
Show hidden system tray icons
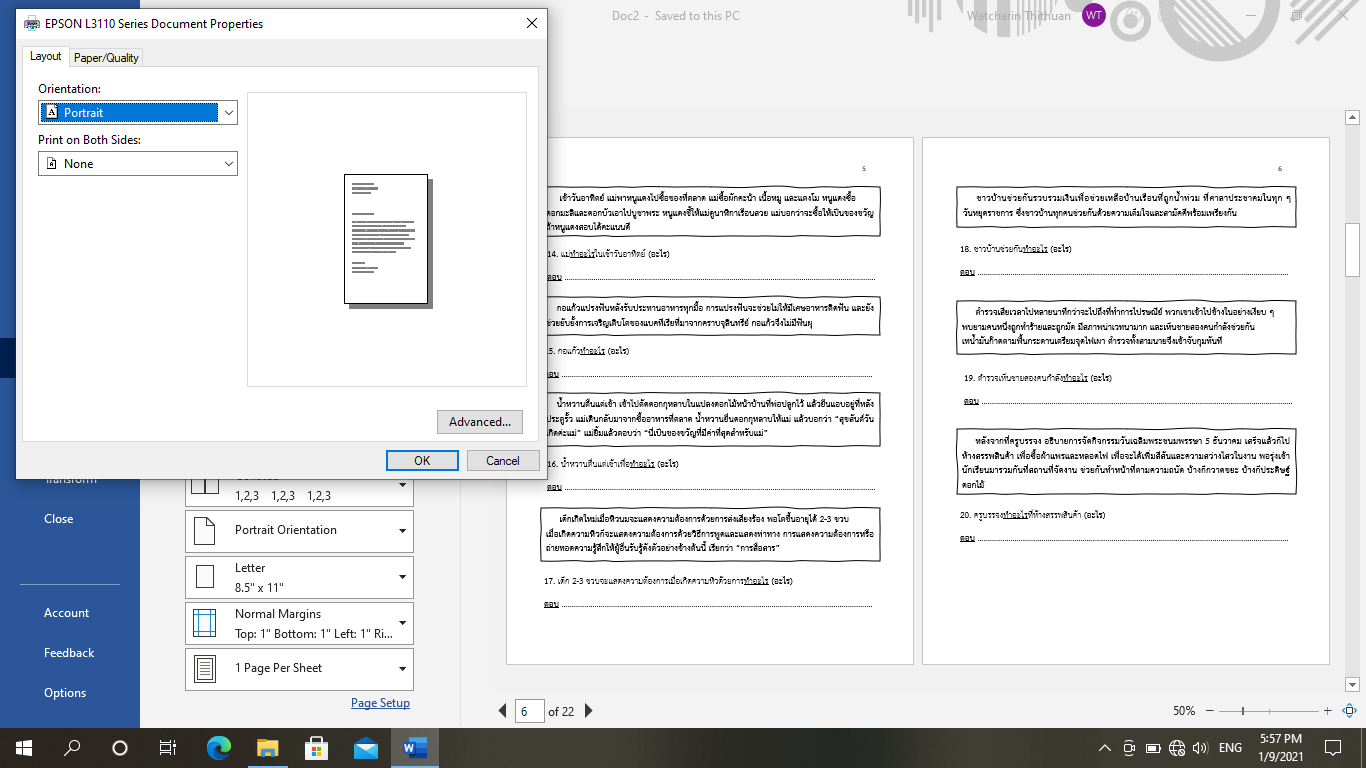pyautogui.click(x=1105, y=747)
